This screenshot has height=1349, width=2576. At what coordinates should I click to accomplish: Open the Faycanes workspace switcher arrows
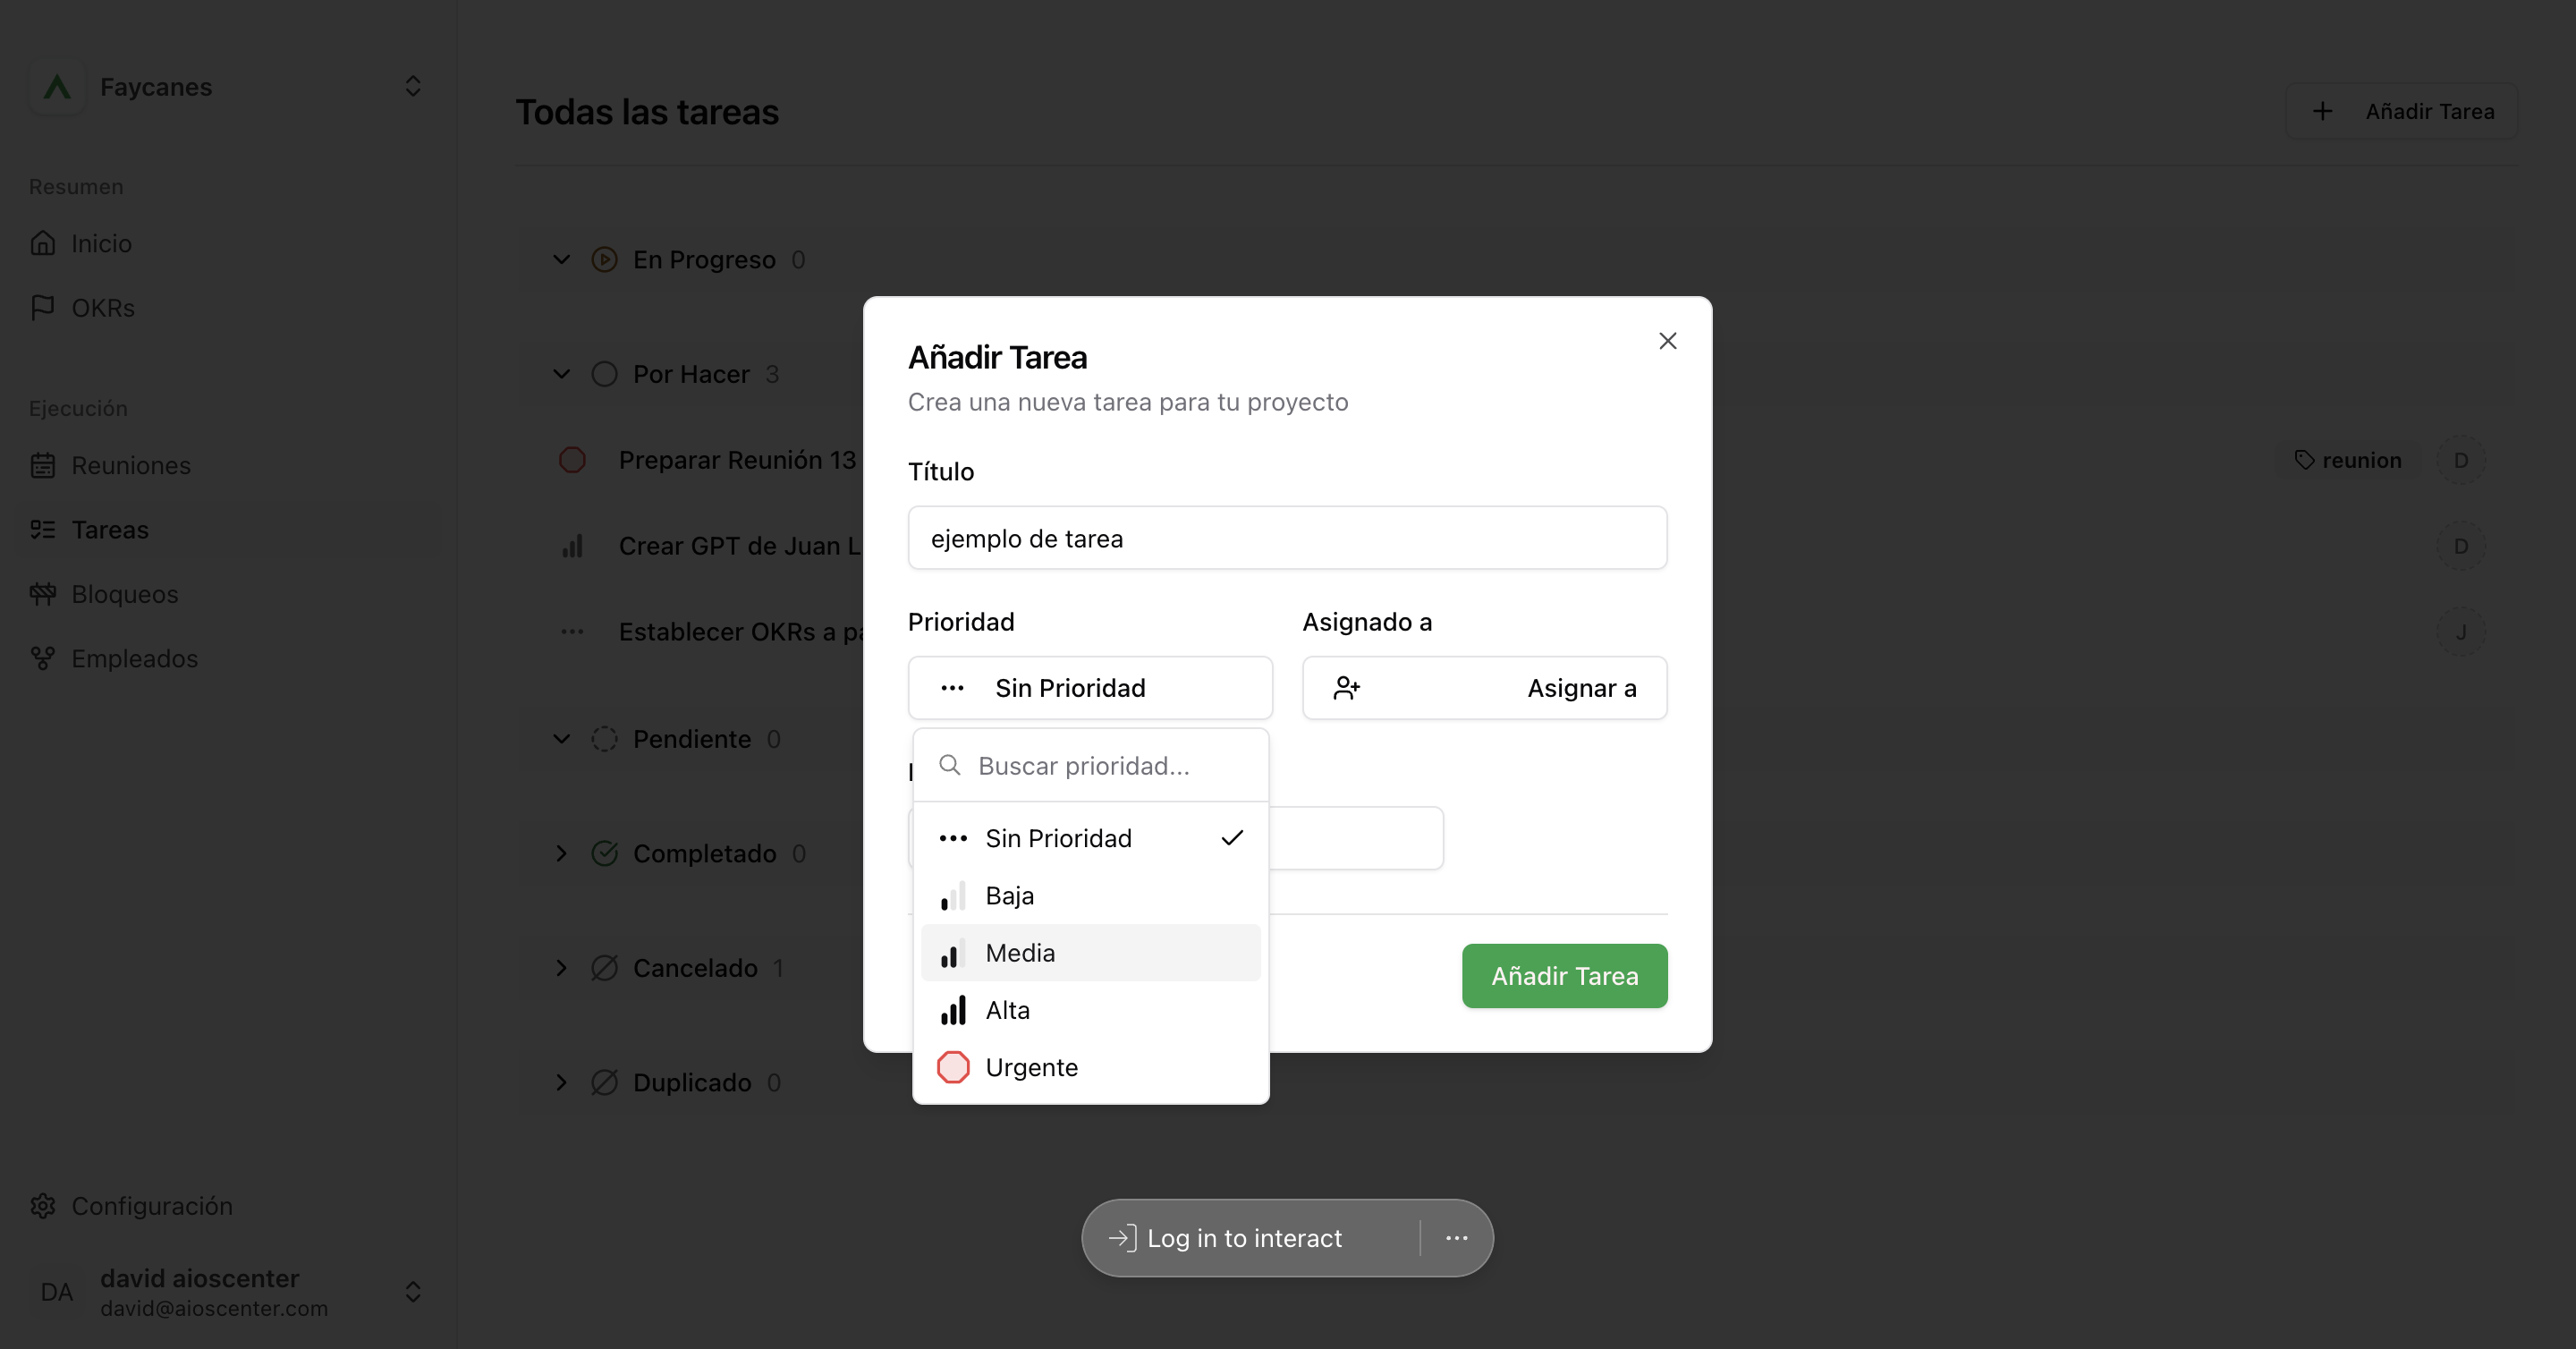pyautogui.click(x=413, y=87)
